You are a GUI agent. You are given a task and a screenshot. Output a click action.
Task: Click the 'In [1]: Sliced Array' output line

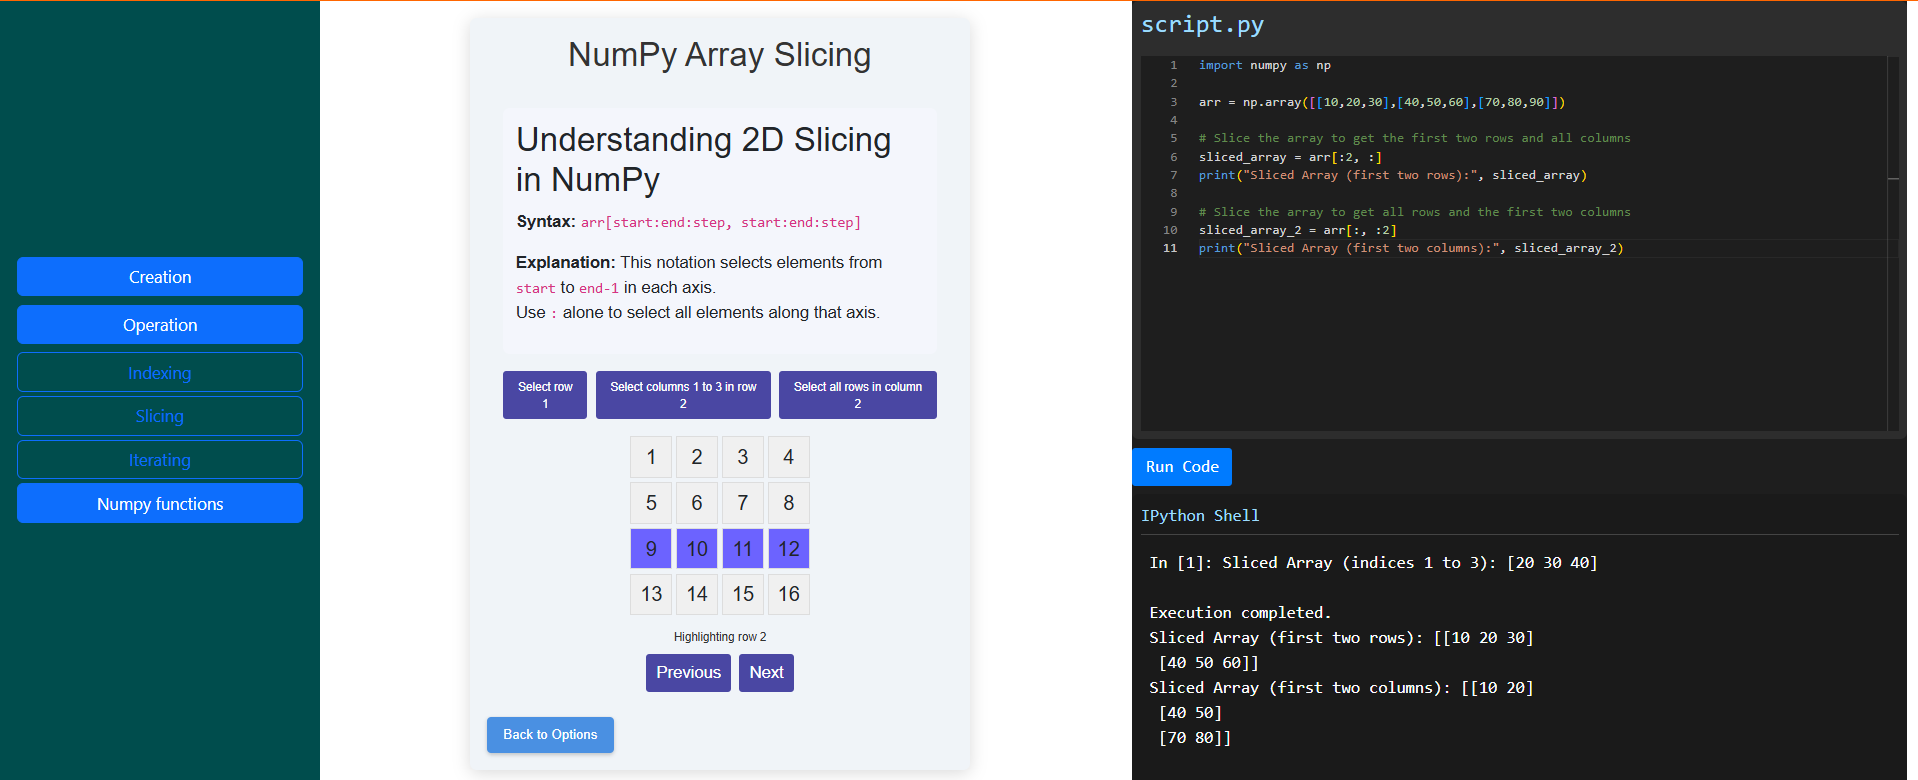1373,563
